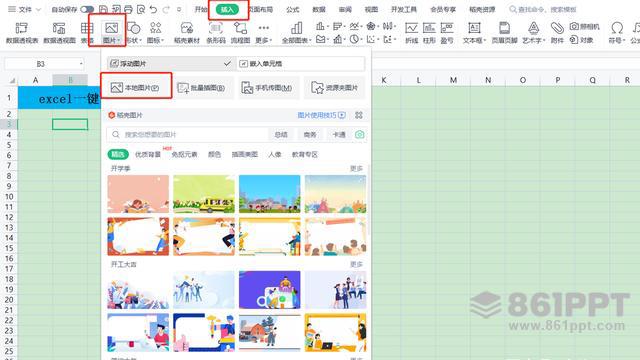Switch to the 会员专享 member tab

[443, 9]
